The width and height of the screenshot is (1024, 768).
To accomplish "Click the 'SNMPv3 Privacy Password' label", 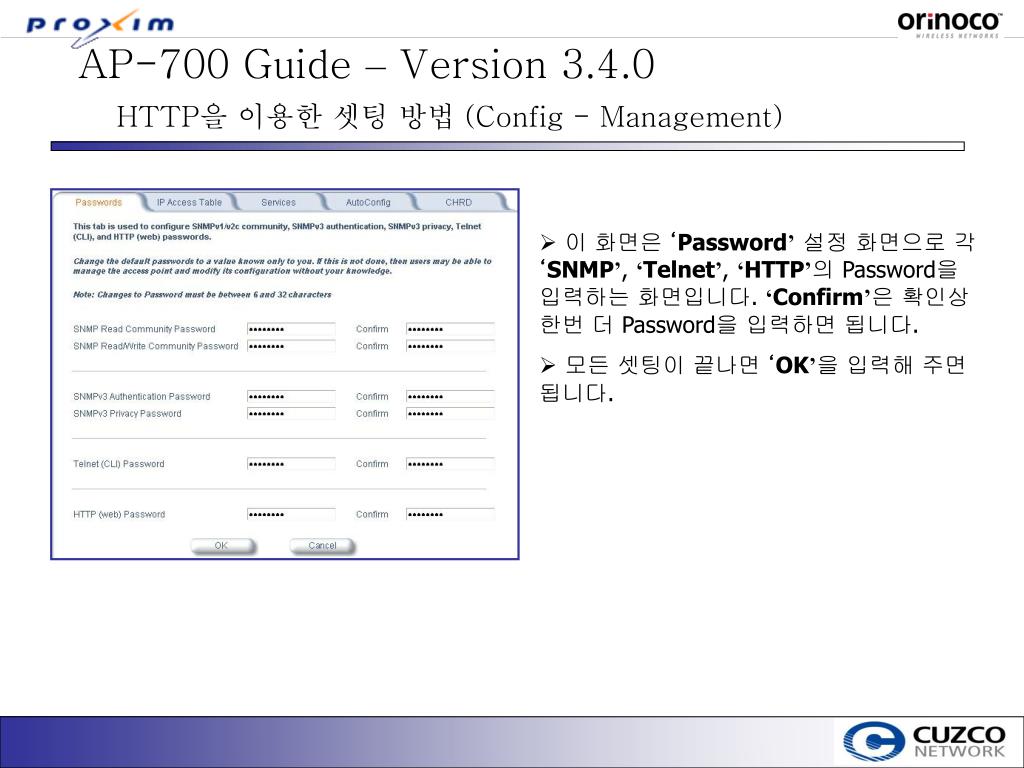I will point(127,413).
